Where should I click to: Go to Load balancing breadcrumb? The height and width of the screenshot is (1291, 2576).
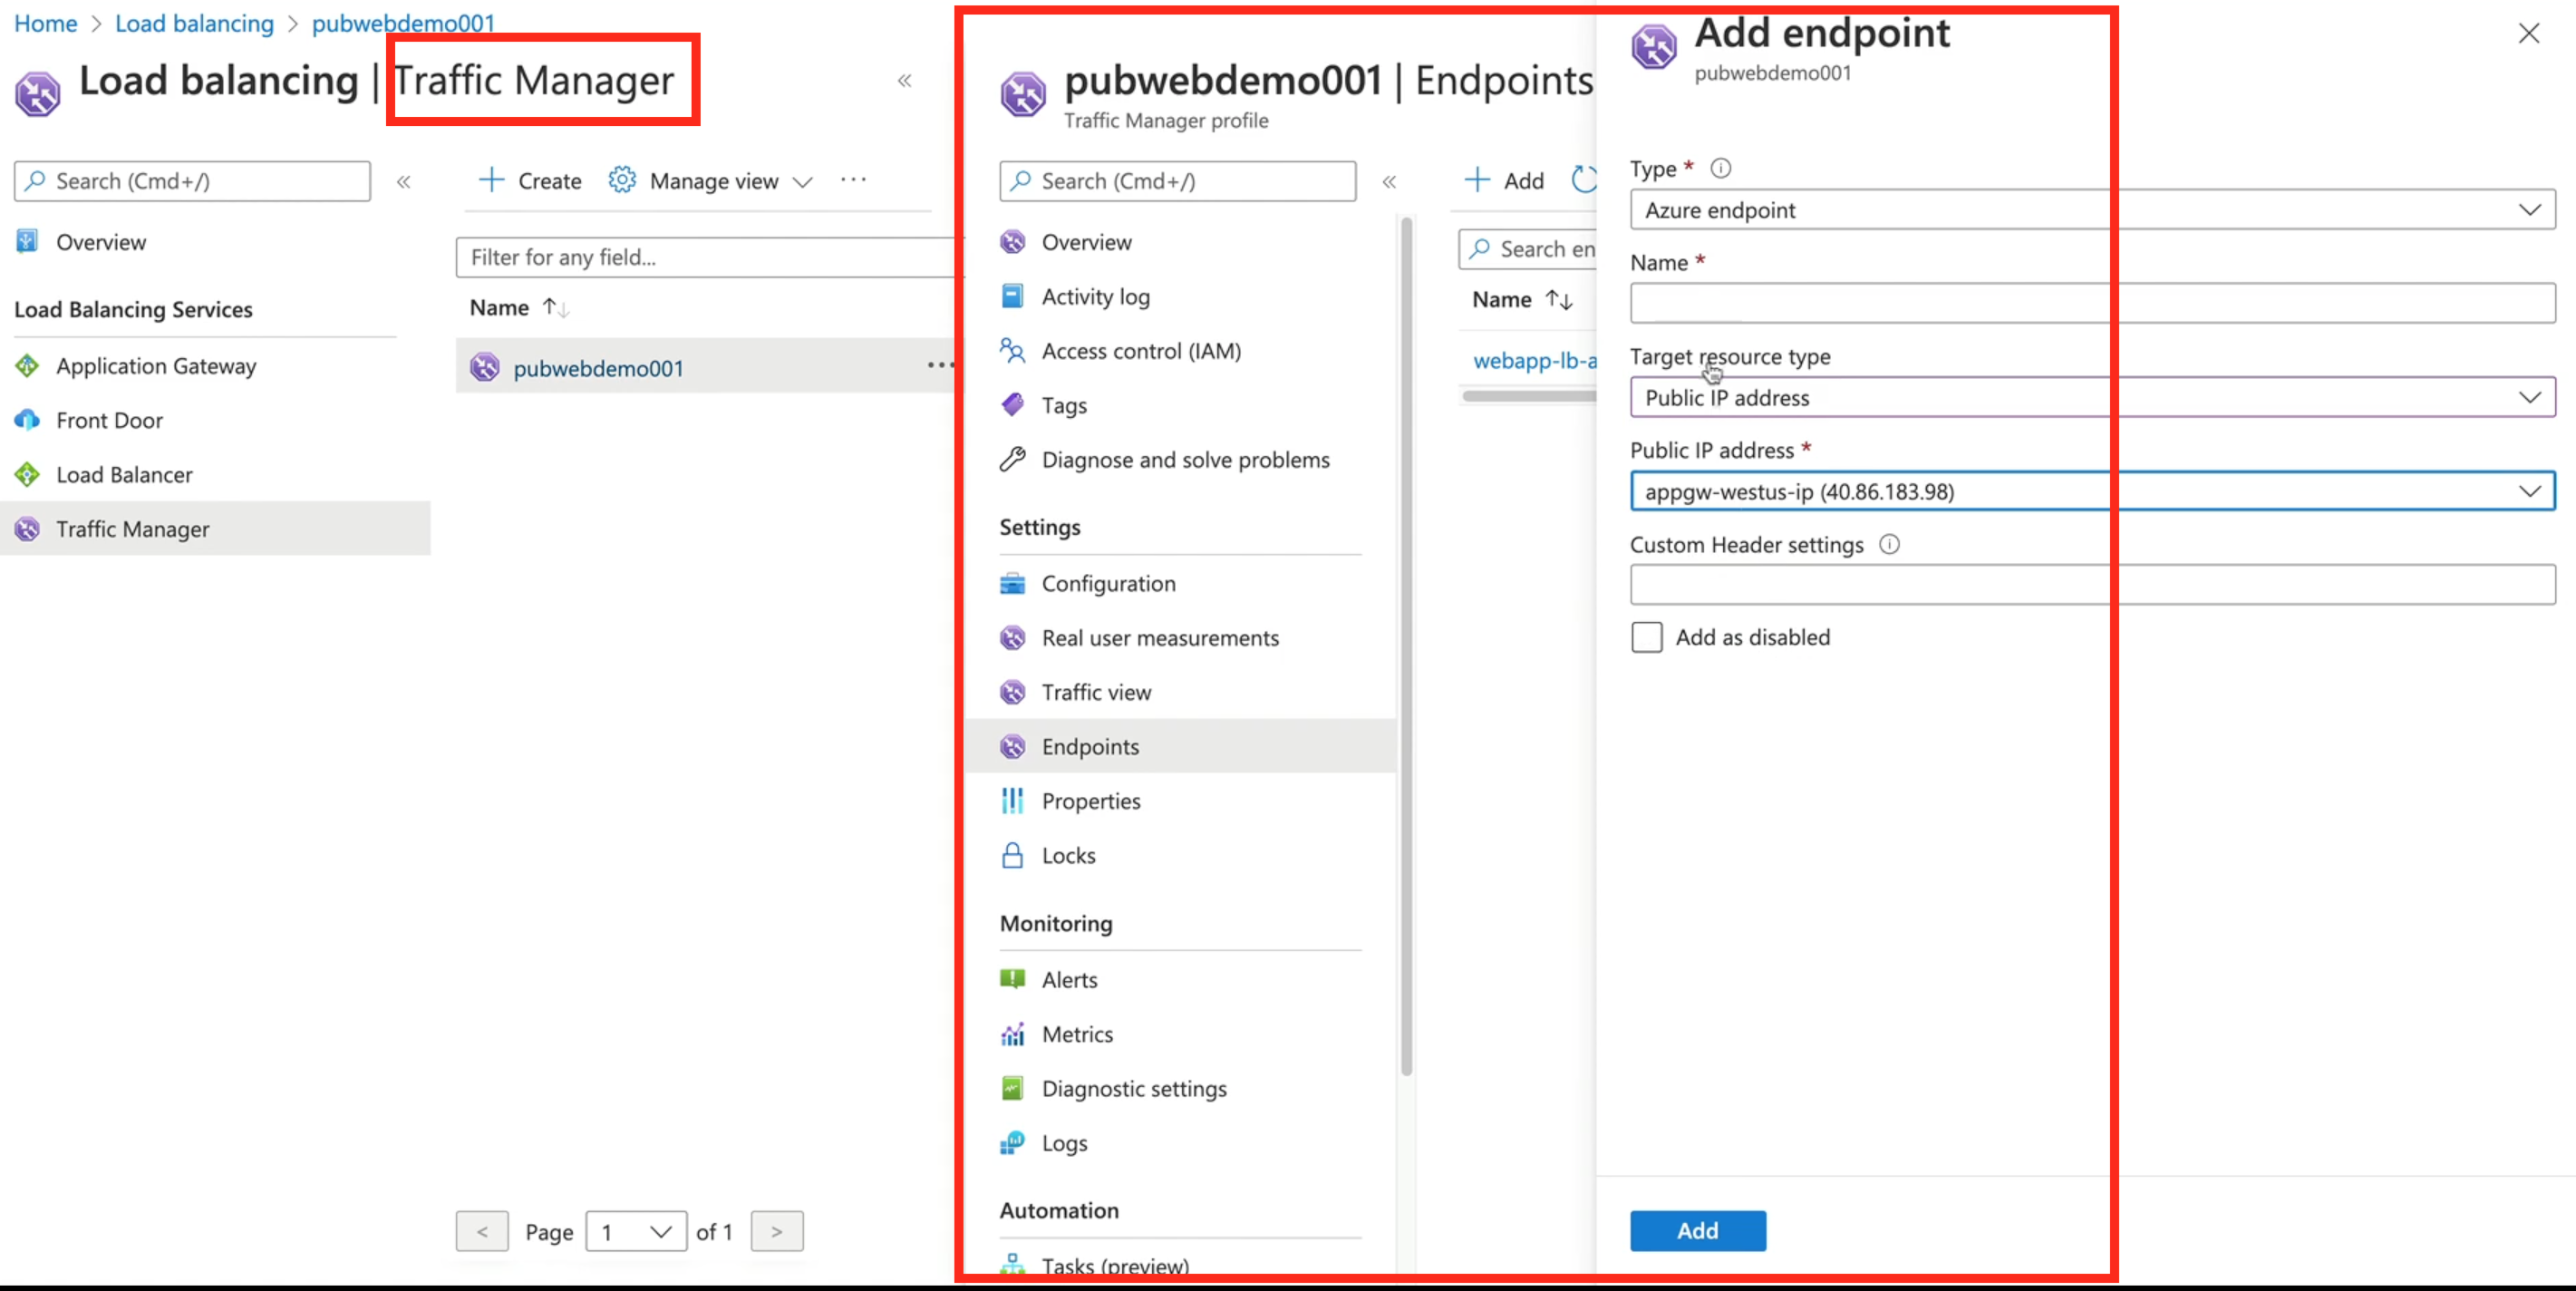point(194,23)
